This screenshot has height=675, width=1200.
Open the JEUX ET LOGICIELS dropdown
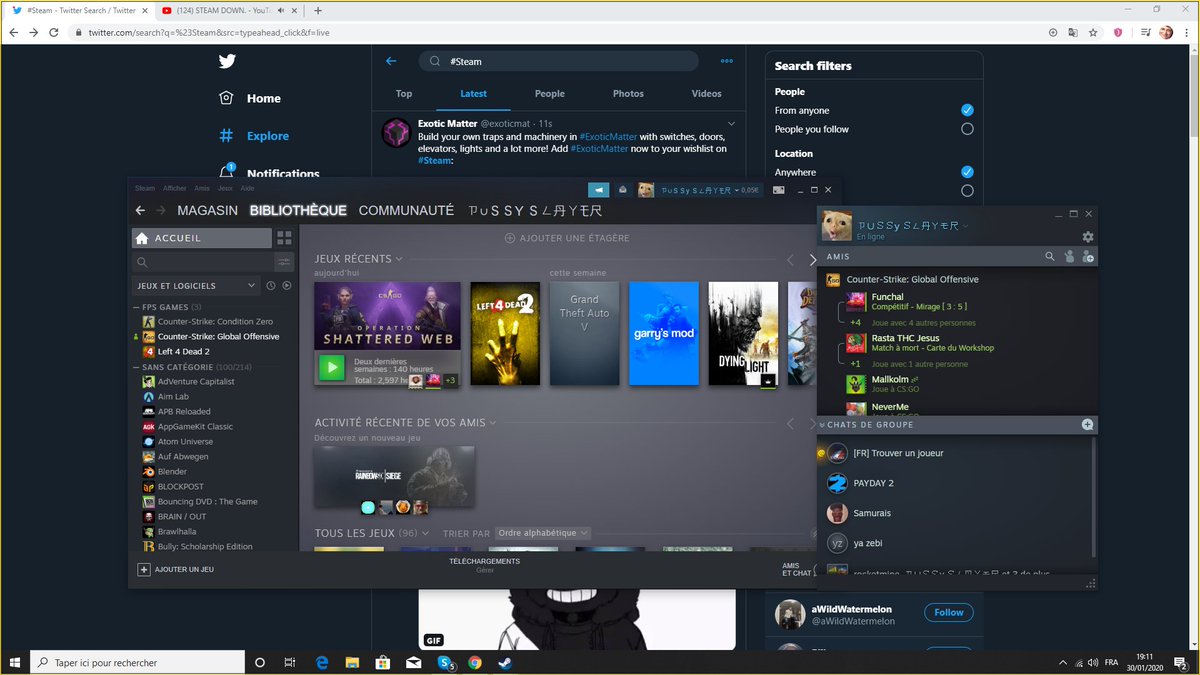click(196, 286)
